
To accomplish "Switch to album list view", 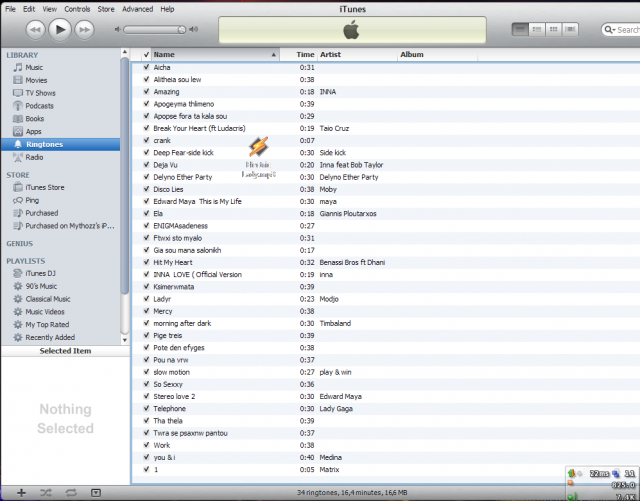I will (537, 29).
